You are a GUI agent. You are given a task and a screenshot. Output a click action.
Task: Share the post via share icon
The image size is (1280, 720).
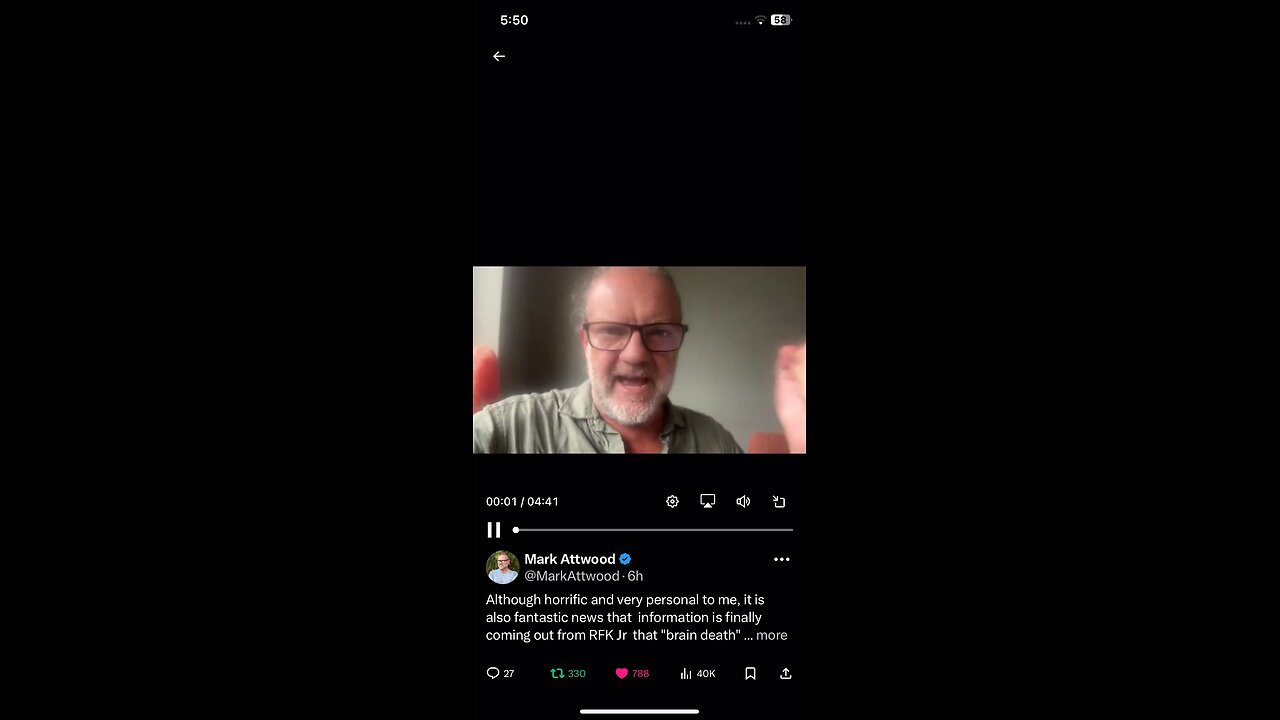tap(786, 673)
